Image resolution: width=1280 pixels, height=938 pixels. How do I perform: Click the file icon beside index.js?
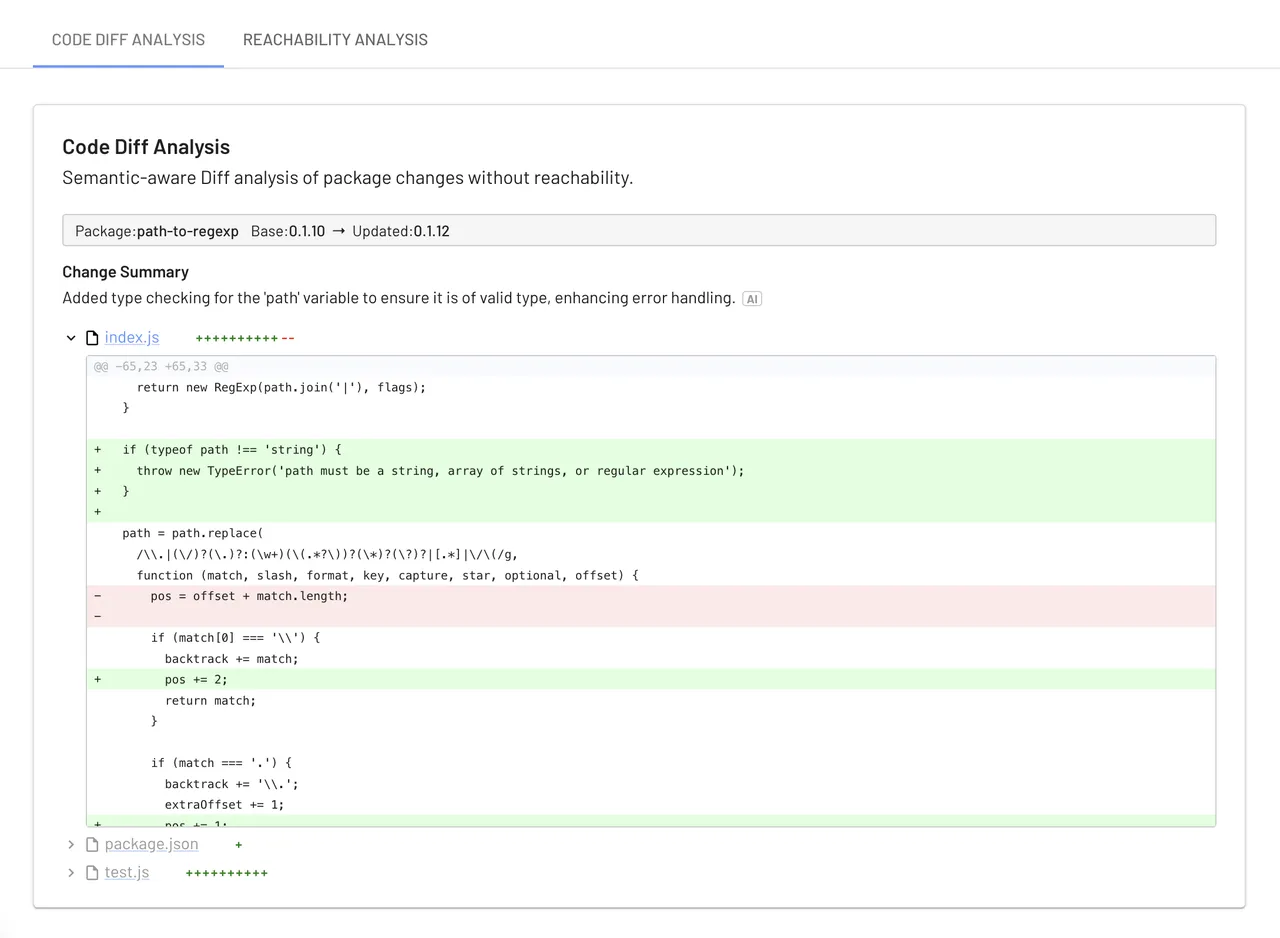[x=92, y=338]
